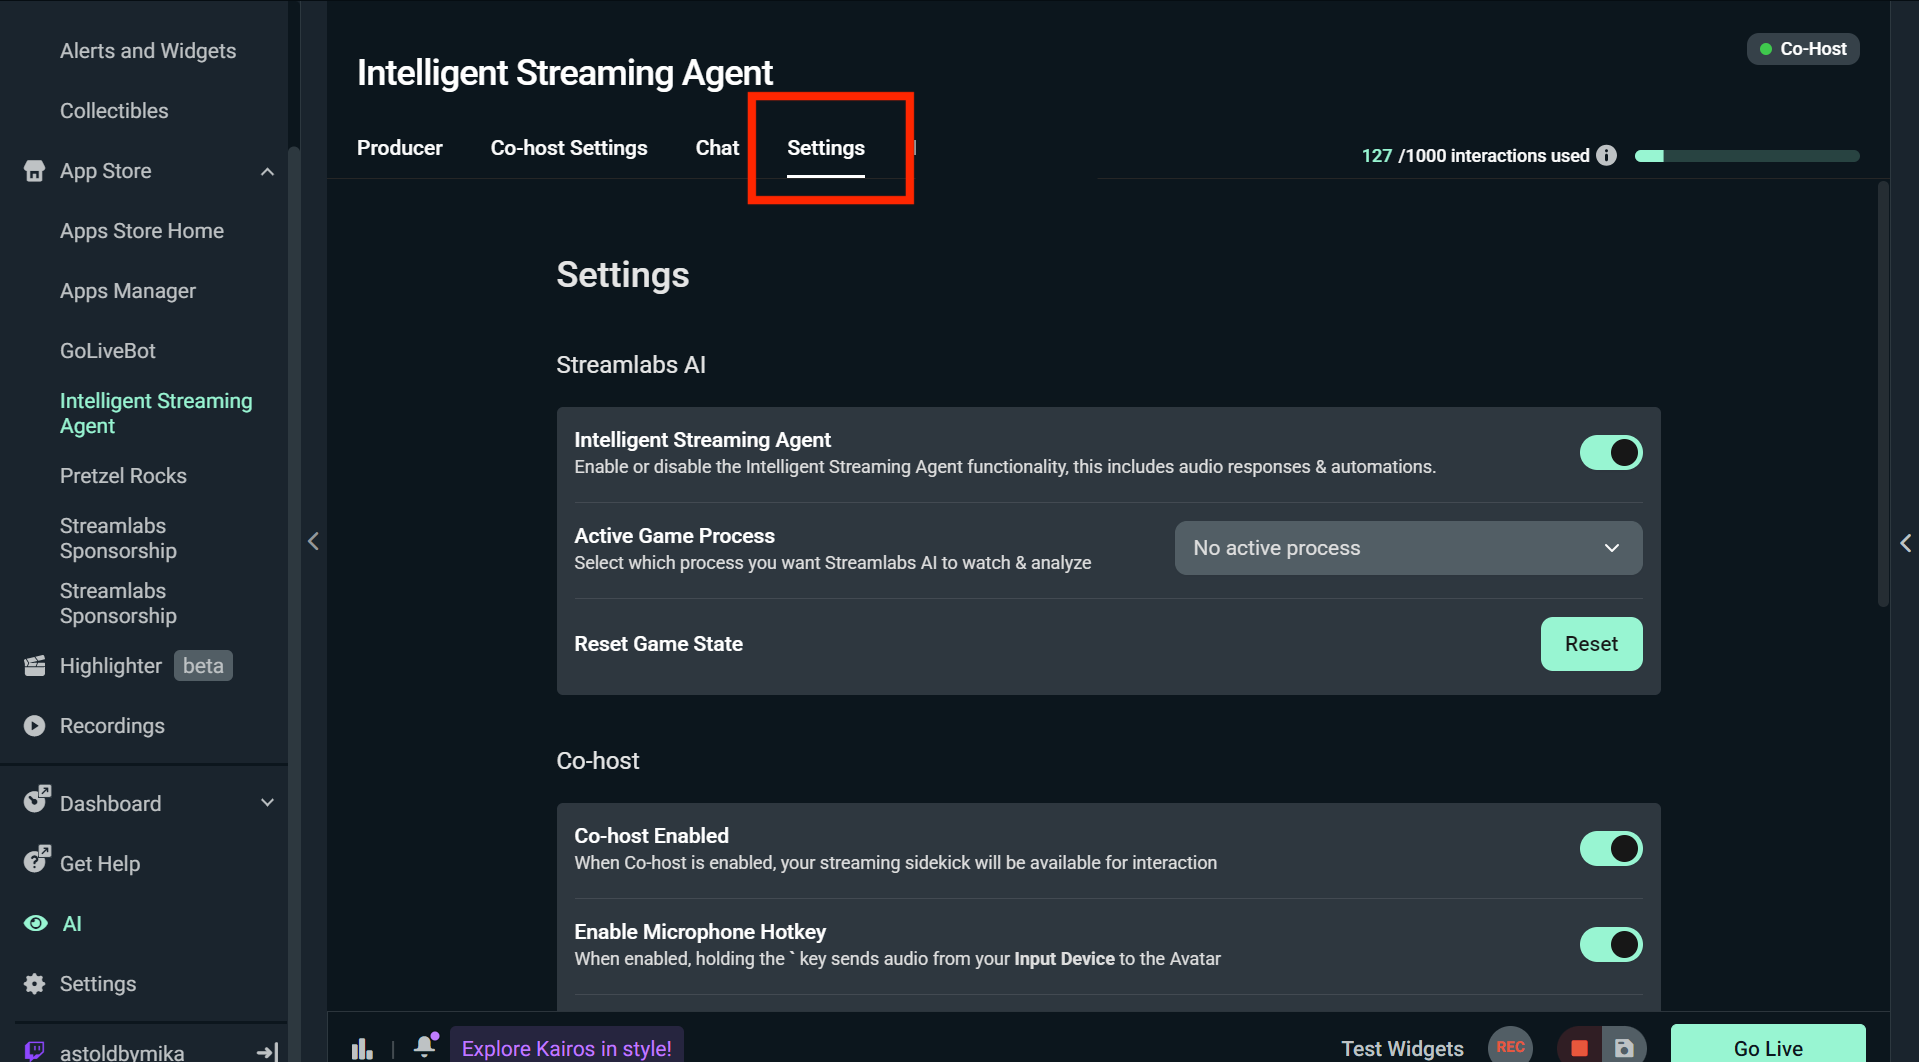
Task: Turn off Co-host Enabled
Action: click(1610, 848)
